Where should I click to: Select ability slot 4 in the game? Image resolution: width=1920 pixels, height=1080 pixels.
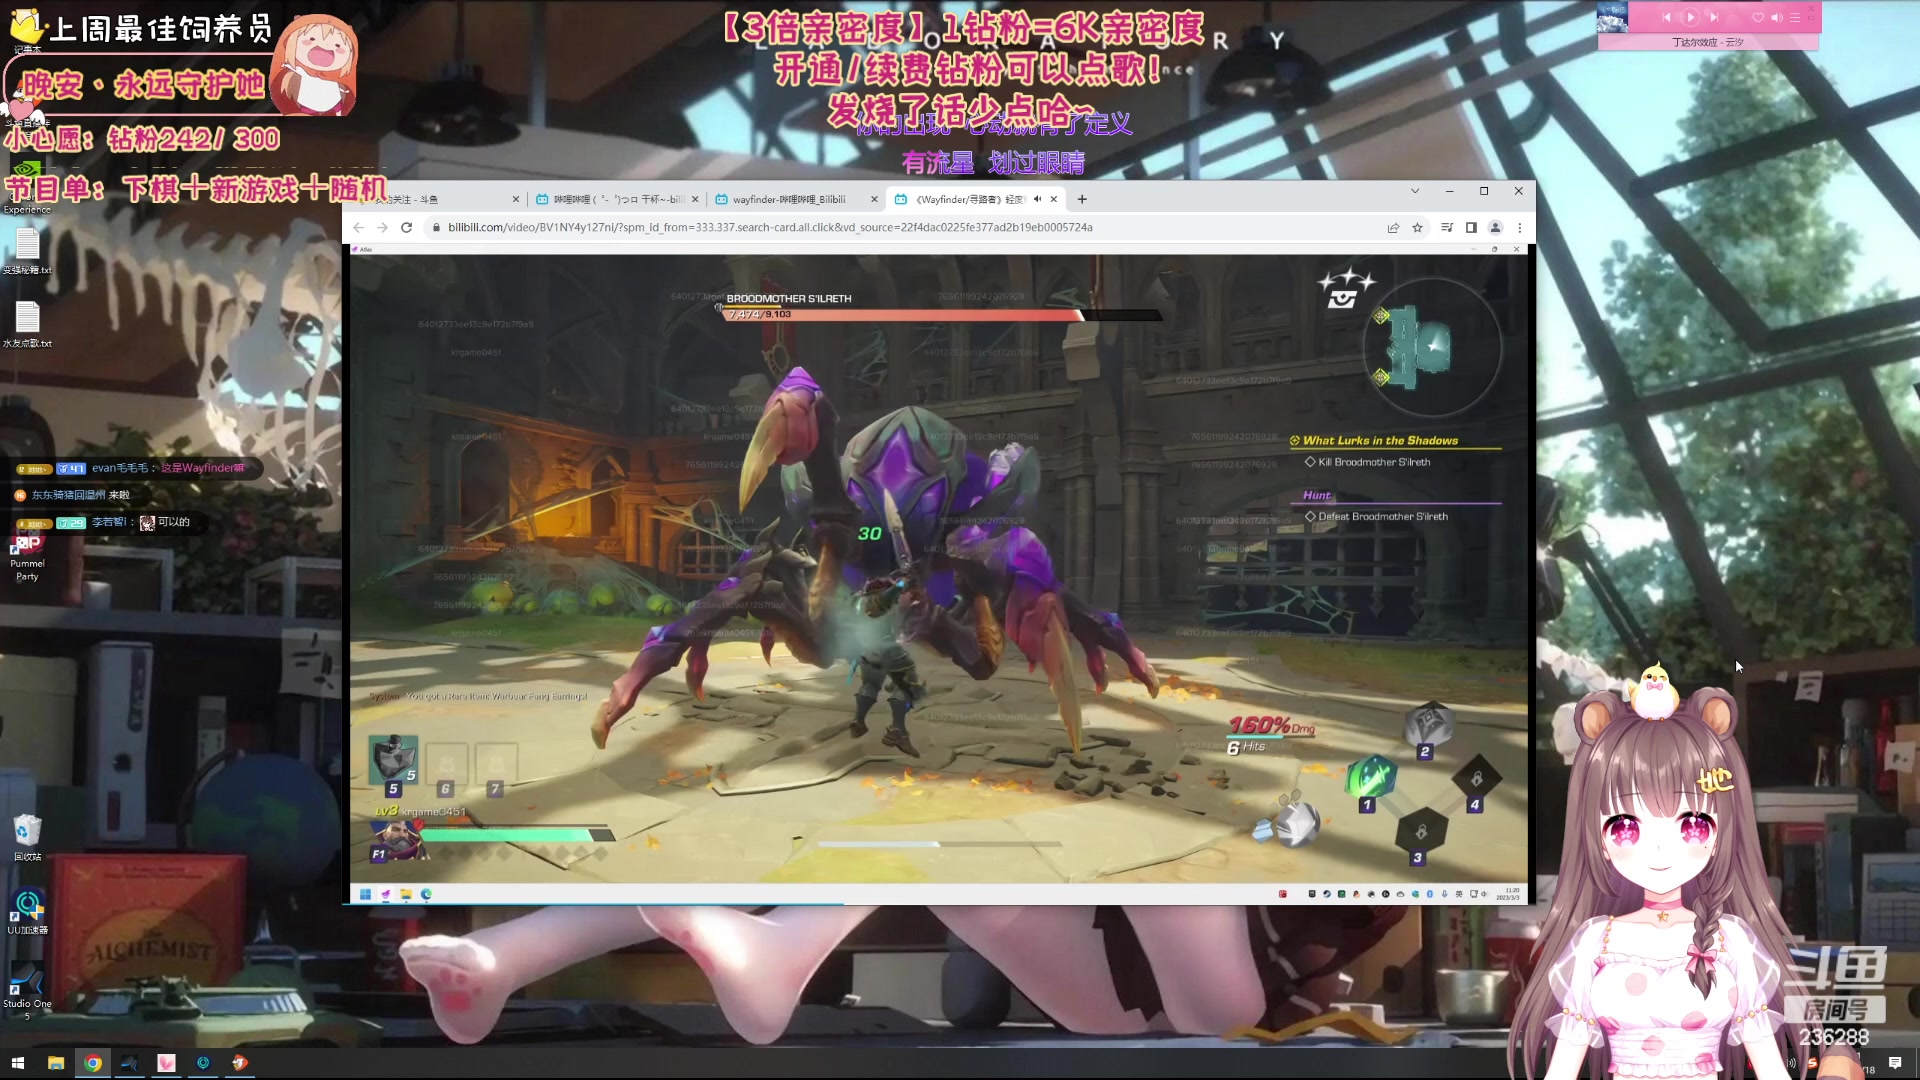(x=1476, y=778)
